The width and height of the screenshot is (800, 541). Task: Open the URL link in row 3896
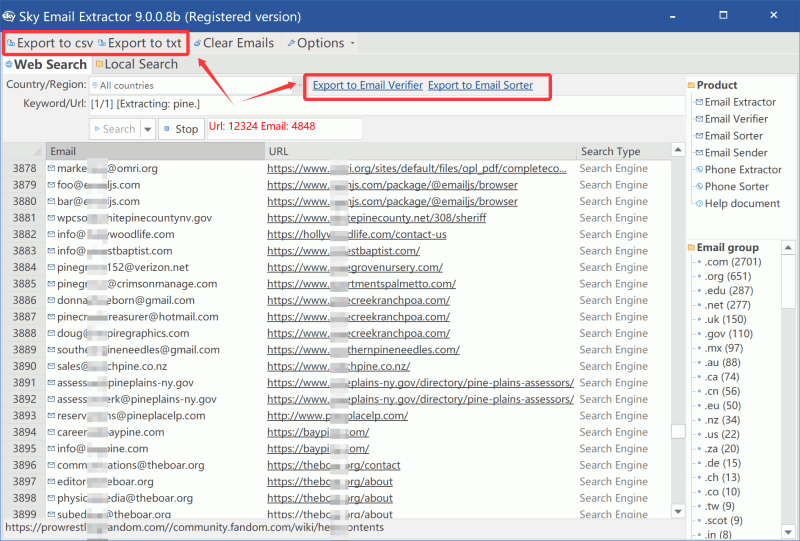pos(334,465)
